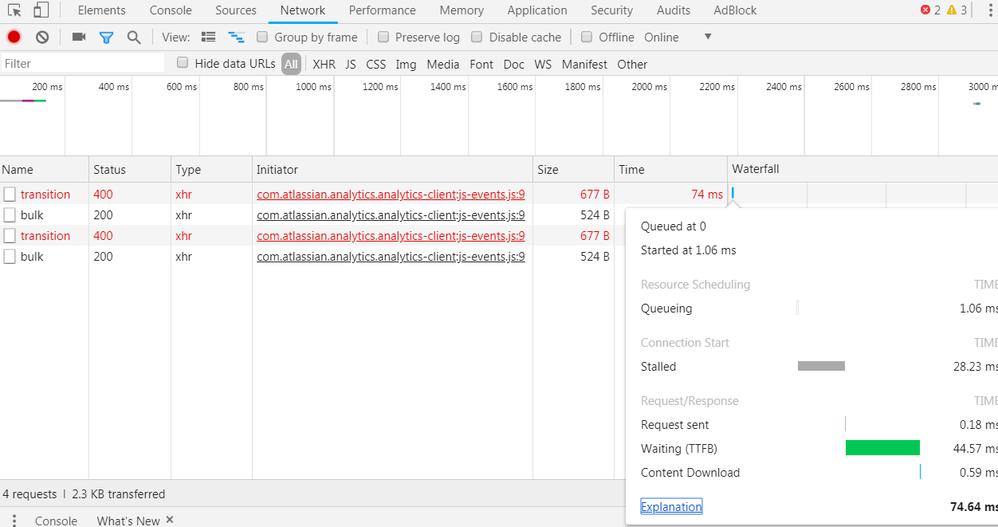998x527 pixels.
Task: Filter requests by CSS
Action: 376,64
